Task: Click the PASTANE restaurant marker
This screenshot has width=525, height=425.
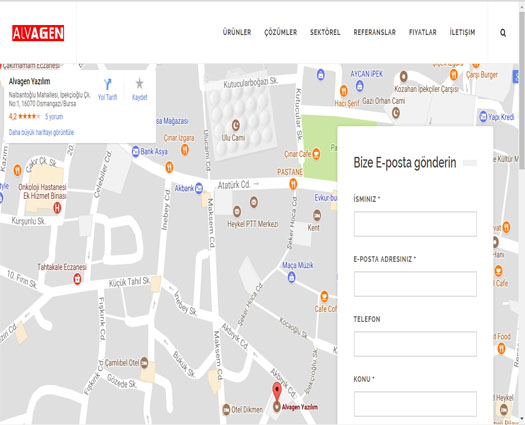Action: coord(293,184)
